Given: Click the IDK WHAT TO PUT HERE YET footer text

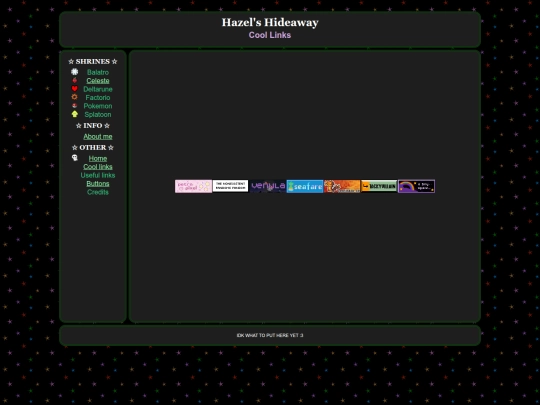Looking at the screenshot, I should coord(270,335).
